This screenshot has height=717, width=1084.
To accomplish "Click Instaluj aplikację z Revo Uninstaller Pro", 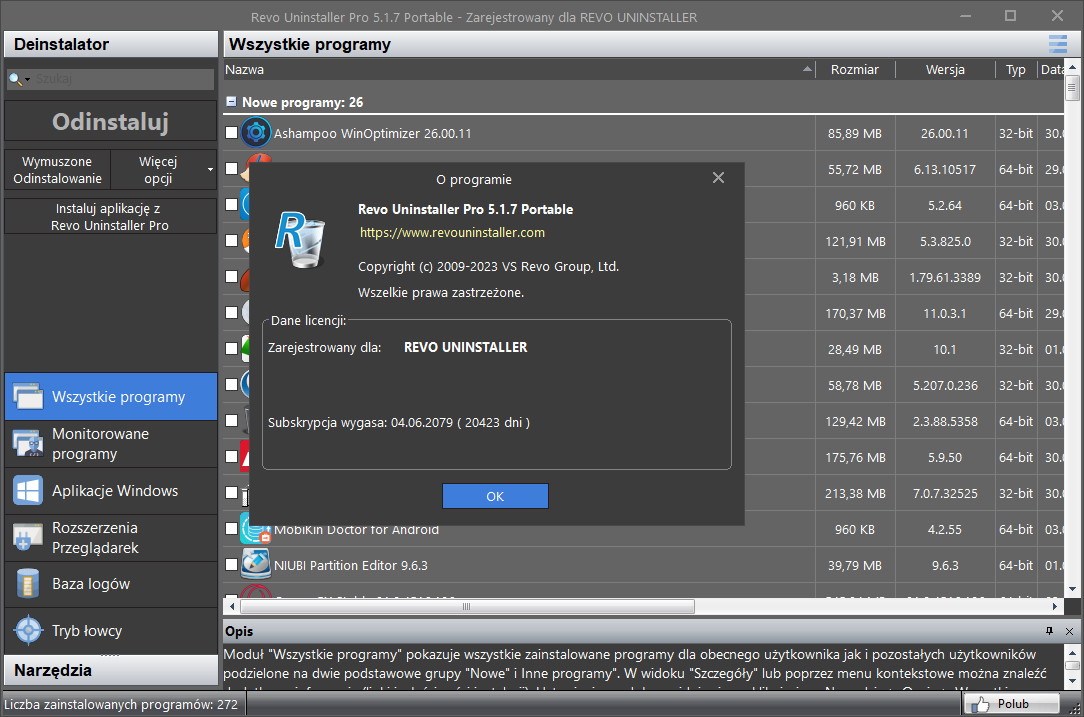I will [x=111, y=216].
